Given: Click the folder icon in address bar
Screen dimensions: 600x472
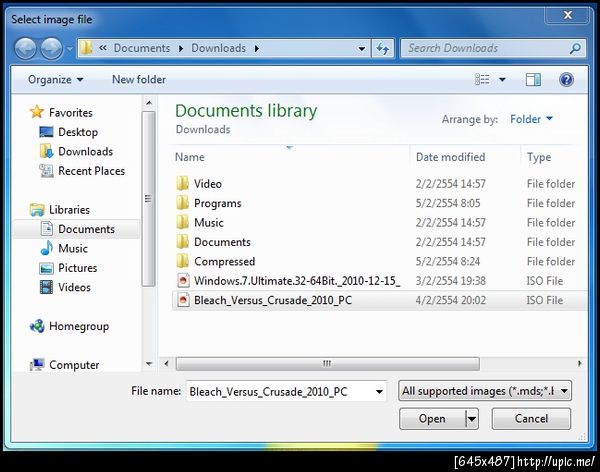Looking at the screenshot, I should click(87, 48).
